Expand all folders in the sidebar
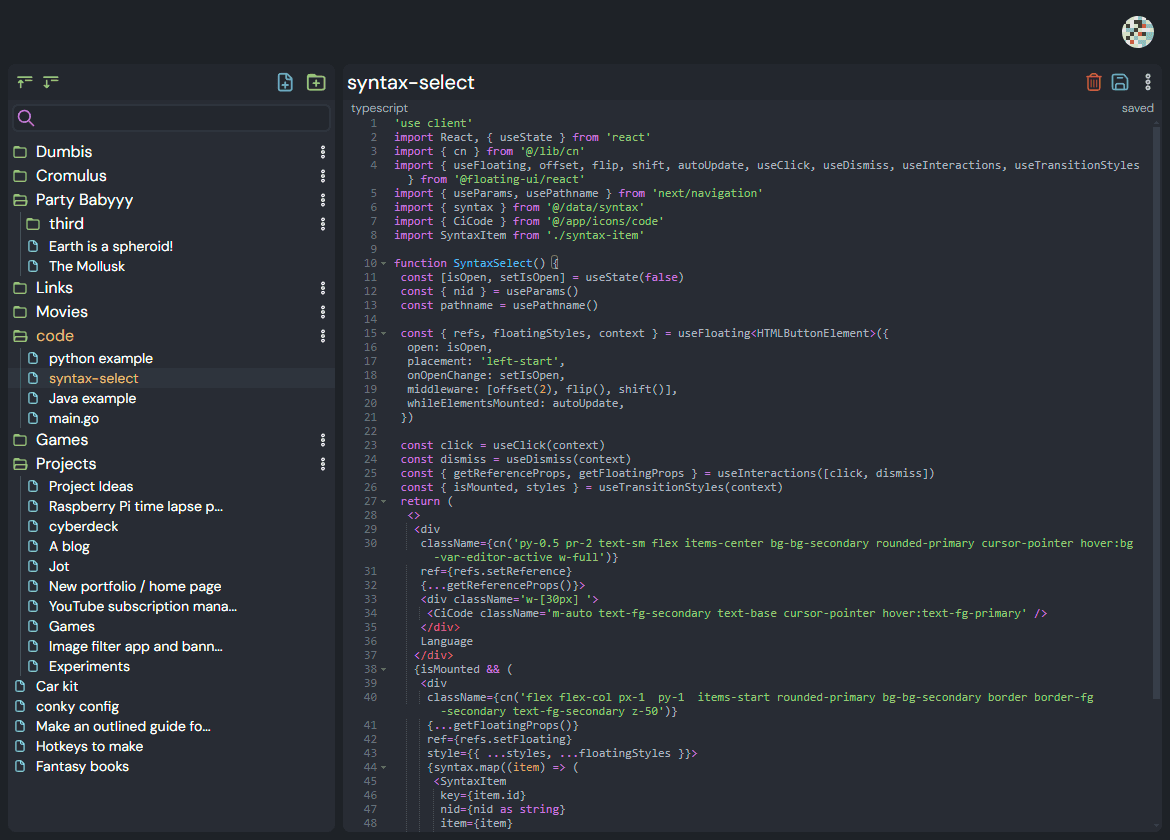This screenshot has width=1170, height=840. (50, 82)
